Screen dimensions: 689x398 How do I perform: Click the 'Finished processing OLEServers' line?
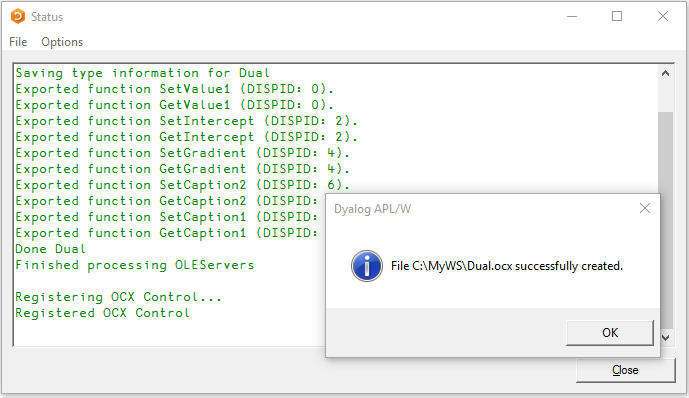point(134,265)
